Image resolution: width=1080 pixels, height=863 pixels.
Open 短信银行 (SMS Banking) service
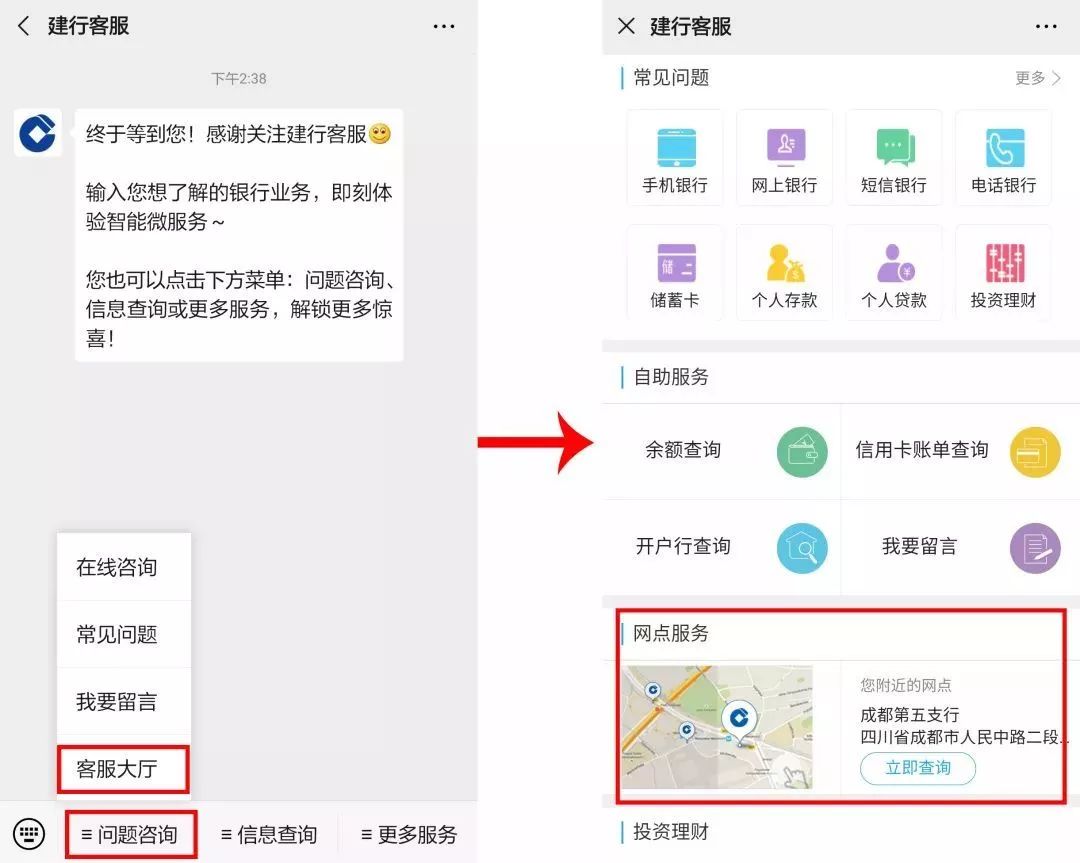pyautogui.click(x=894, y=157)
